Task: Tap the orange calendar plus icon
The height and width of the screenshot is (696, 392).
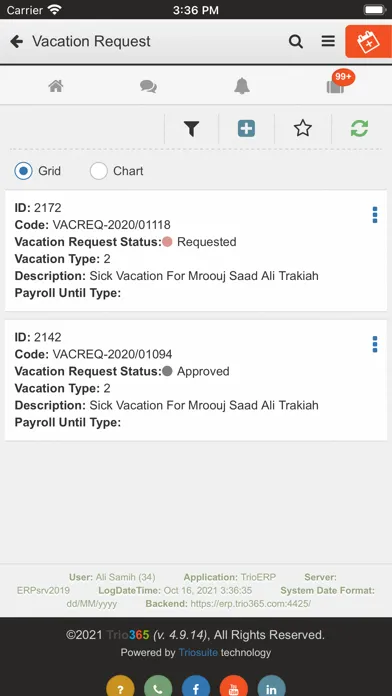Action: click(x=368, y=42)
